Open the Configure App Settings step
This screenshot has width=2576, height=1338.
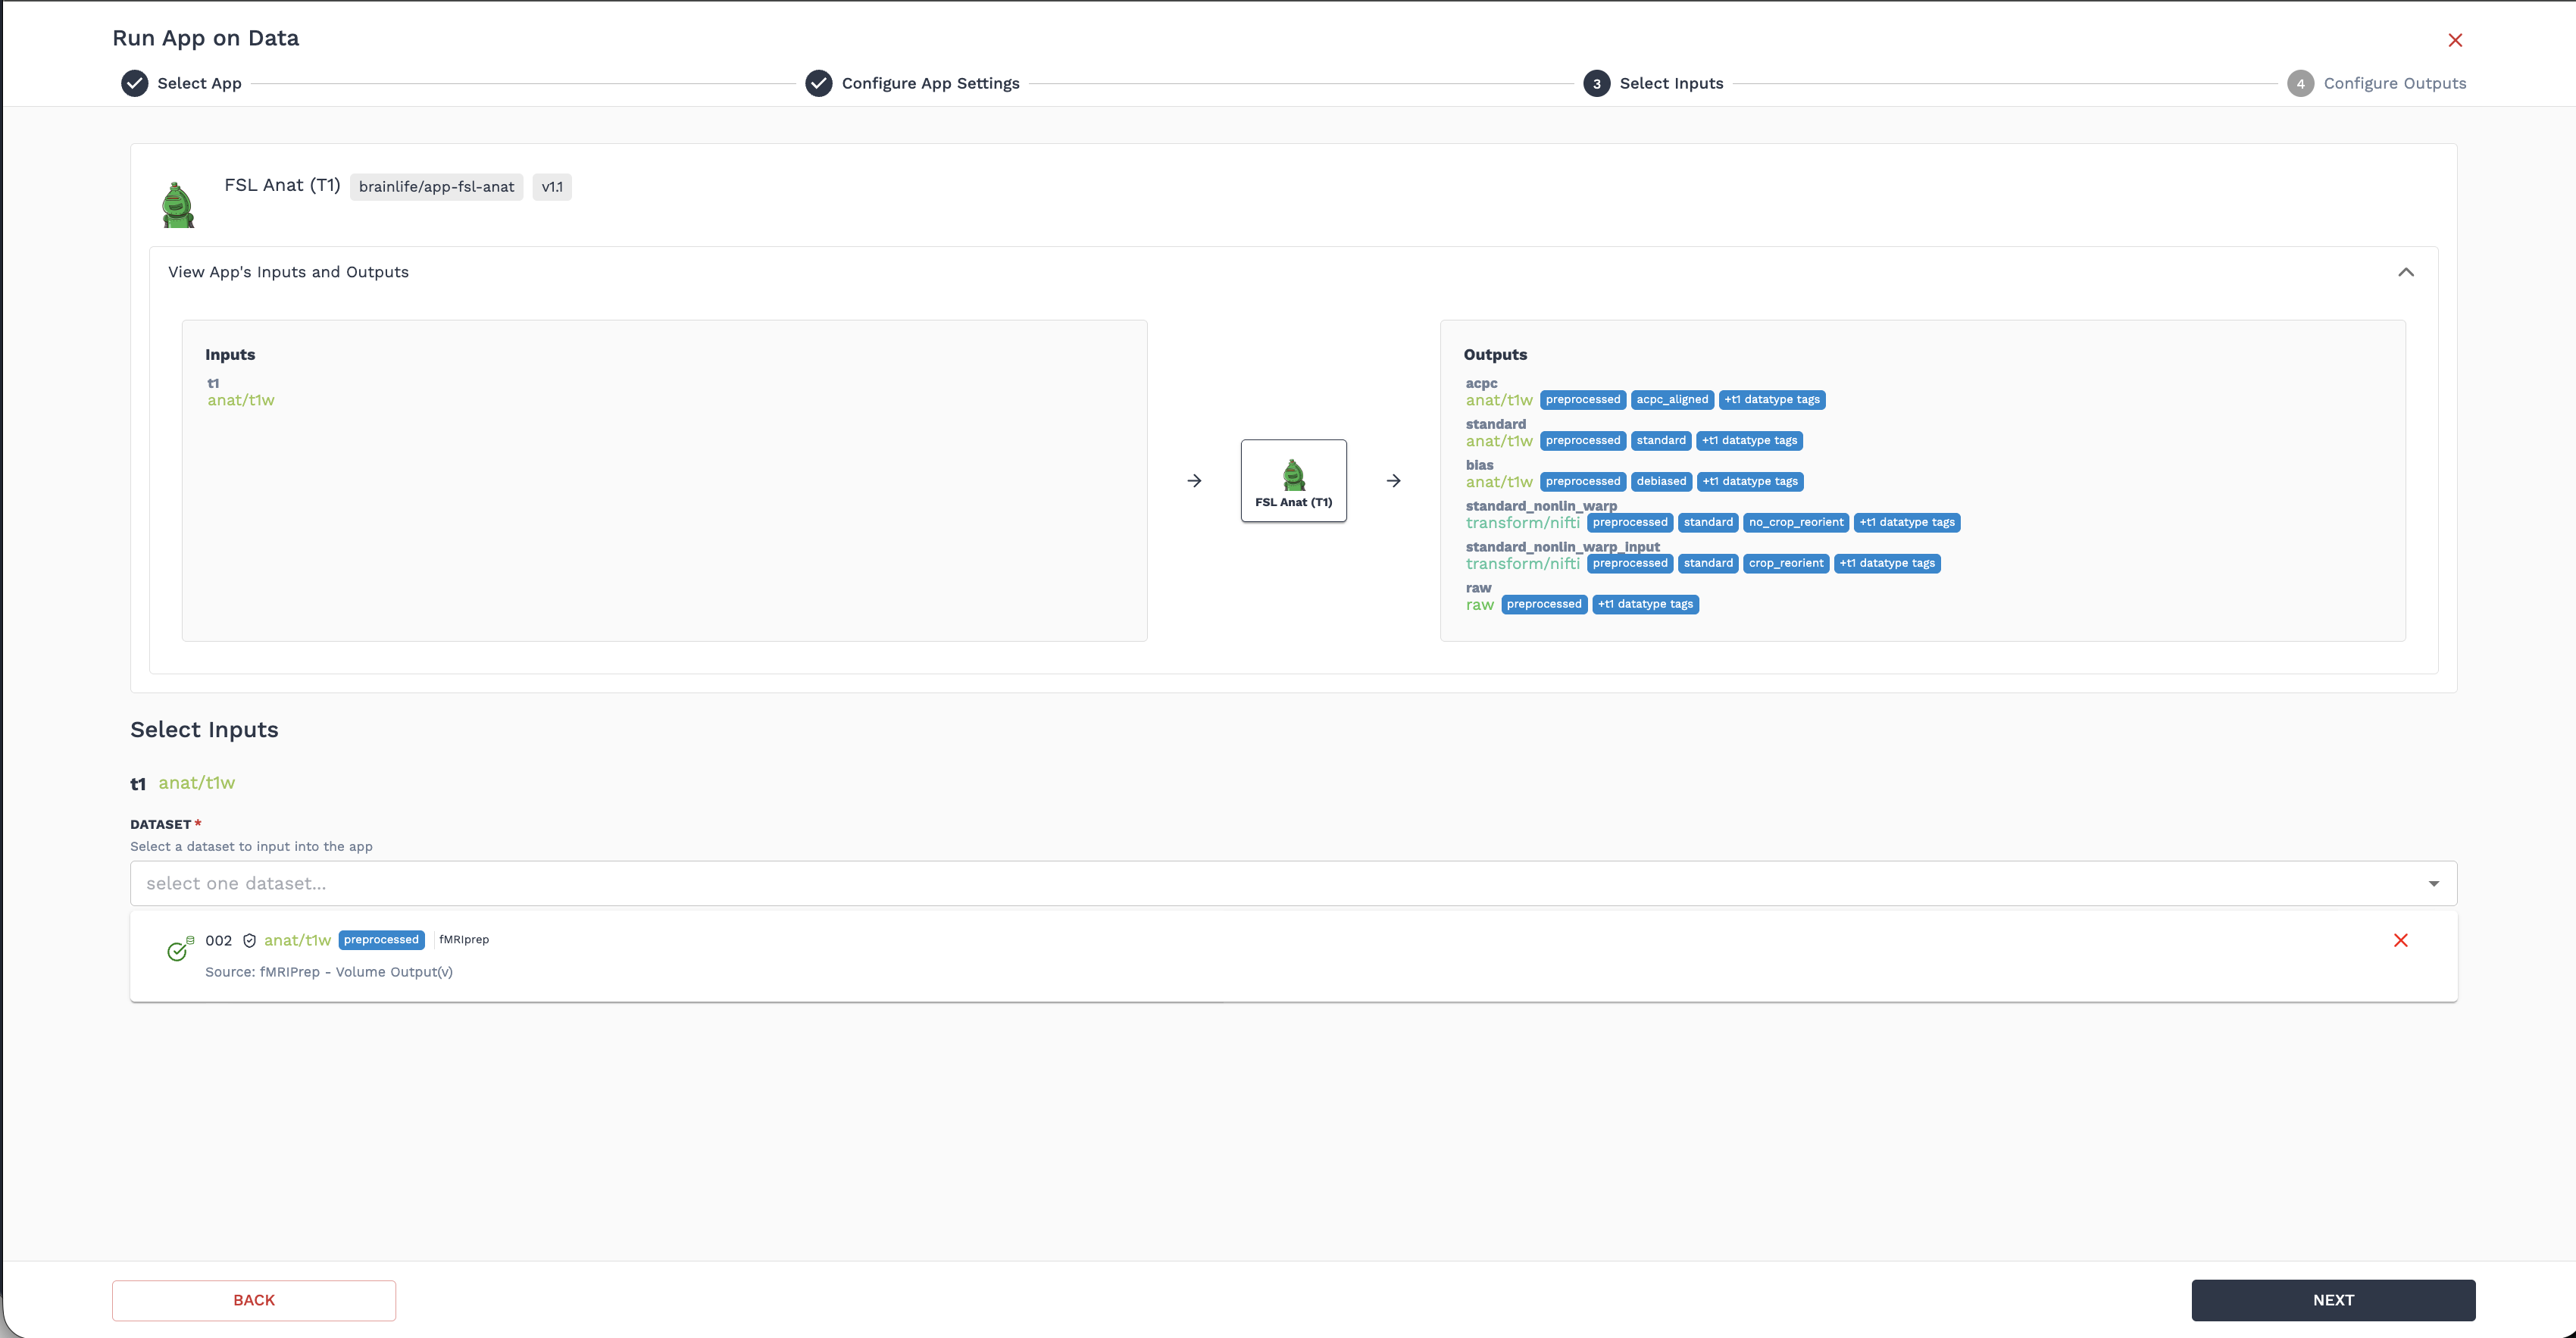pyautogui.click(x=930, y=83)
